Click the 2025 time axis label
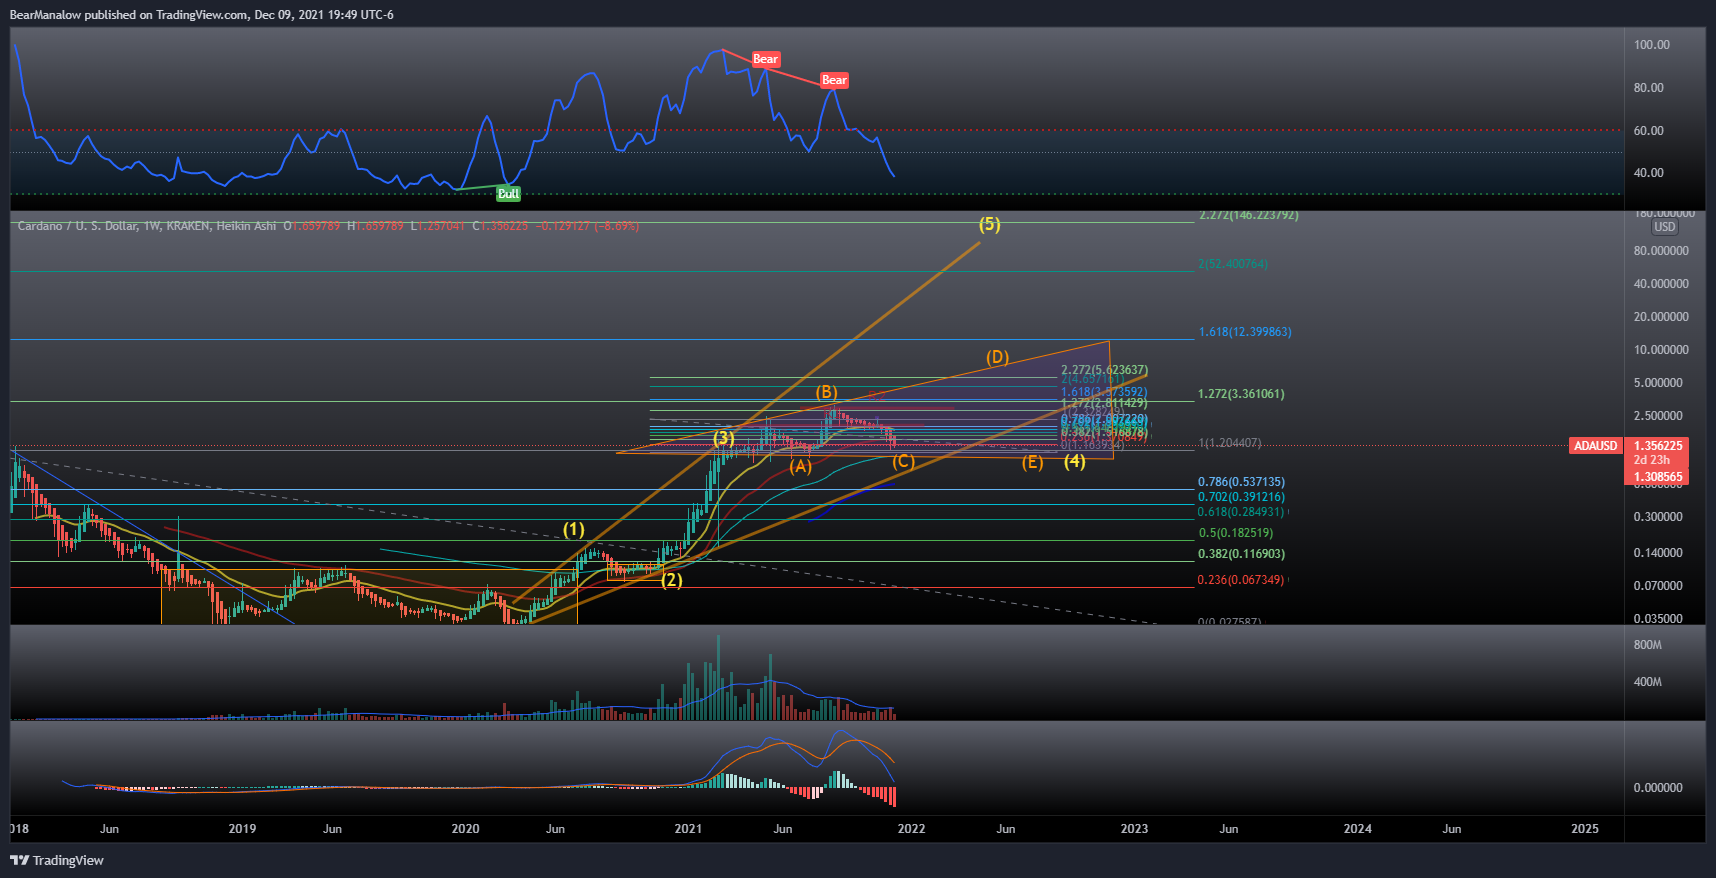This screenshot has width=1716, height=878. [x=1585, y=829]
